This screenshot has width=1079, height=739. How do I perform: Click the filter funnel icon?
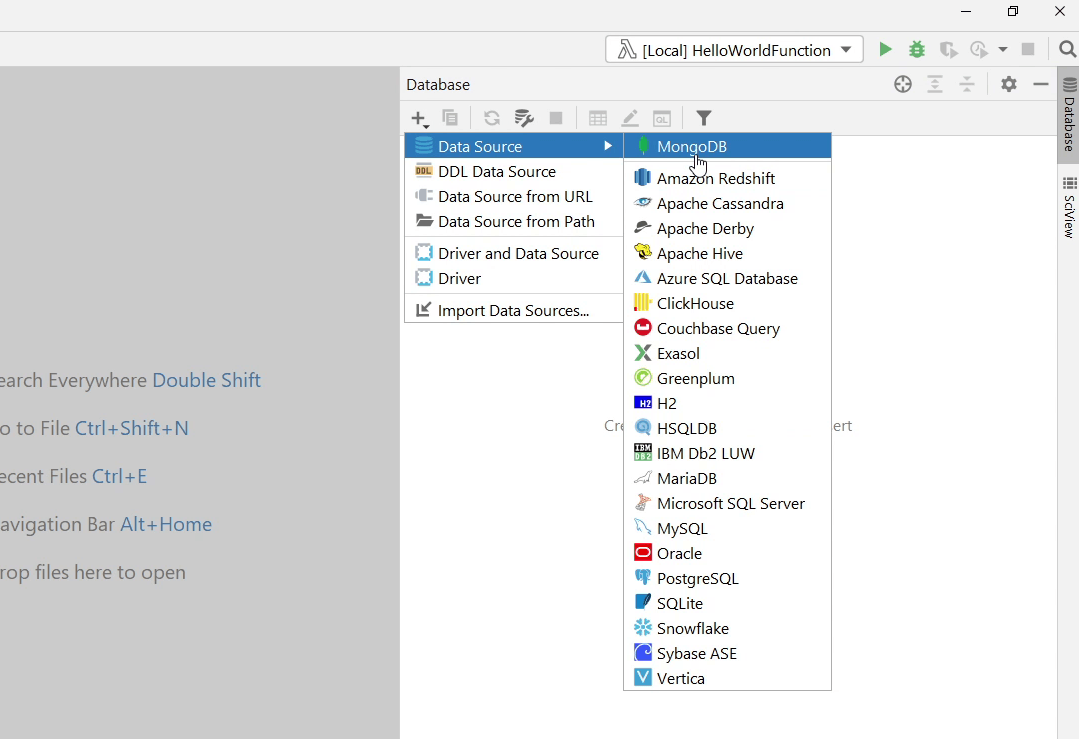704,118
